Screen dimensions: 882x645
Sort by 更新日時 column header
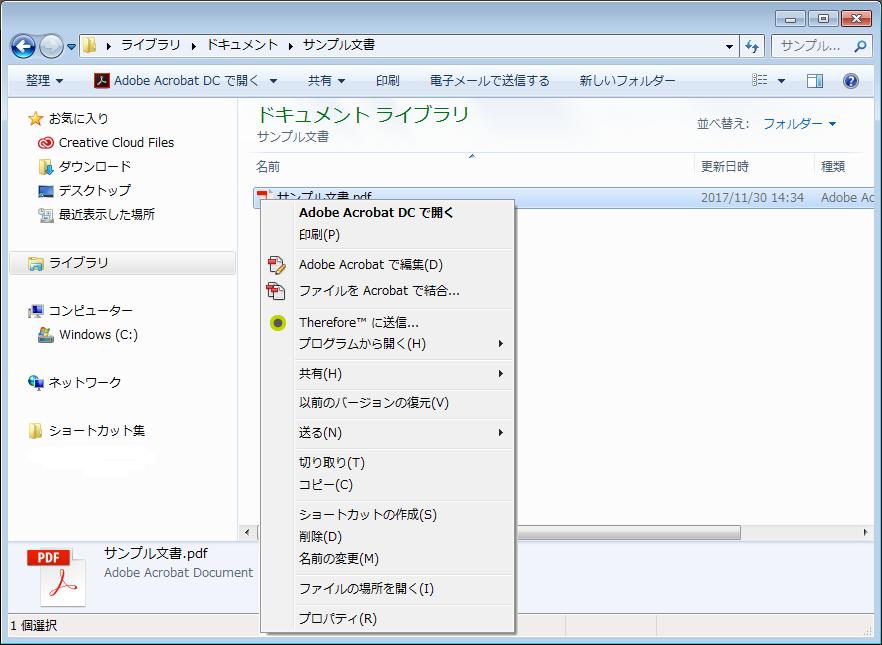[x=754, y=167]
